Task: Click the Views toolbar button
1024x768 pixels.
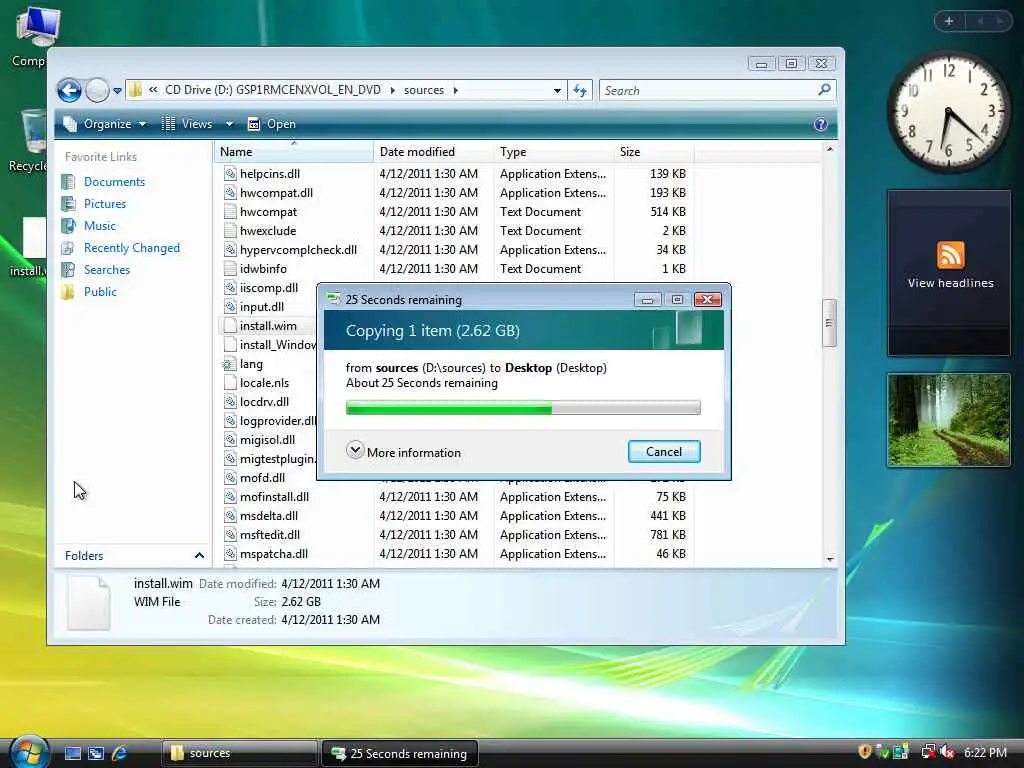Action: [187, 124]
